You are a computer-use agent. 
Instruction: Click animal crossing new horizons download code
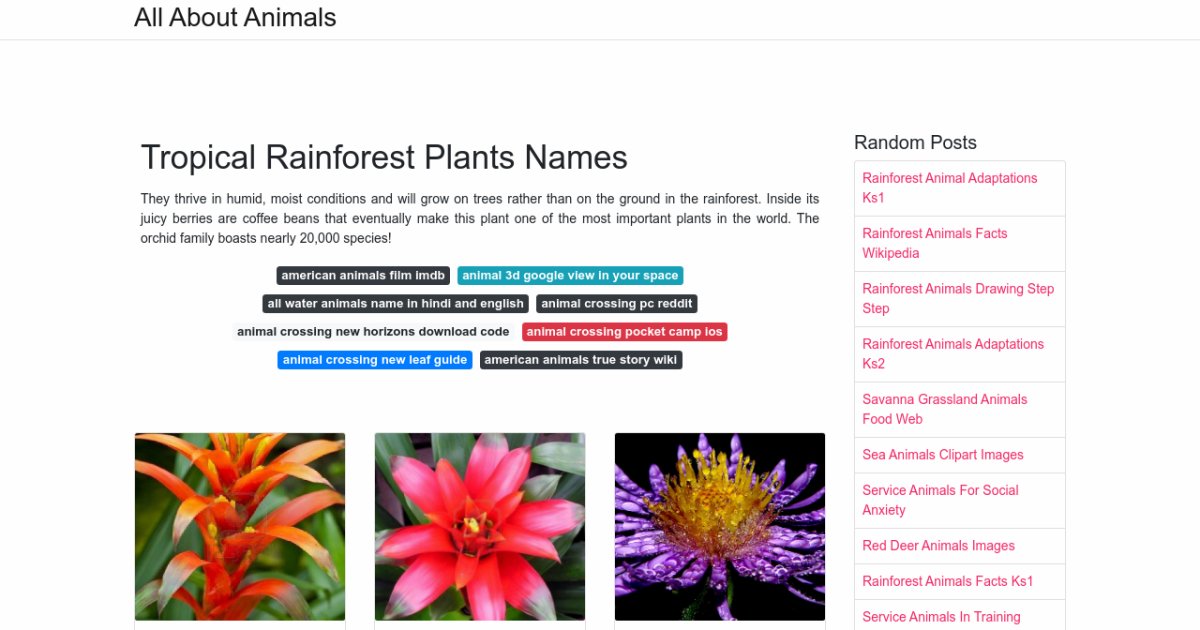(x=373, y=331)
